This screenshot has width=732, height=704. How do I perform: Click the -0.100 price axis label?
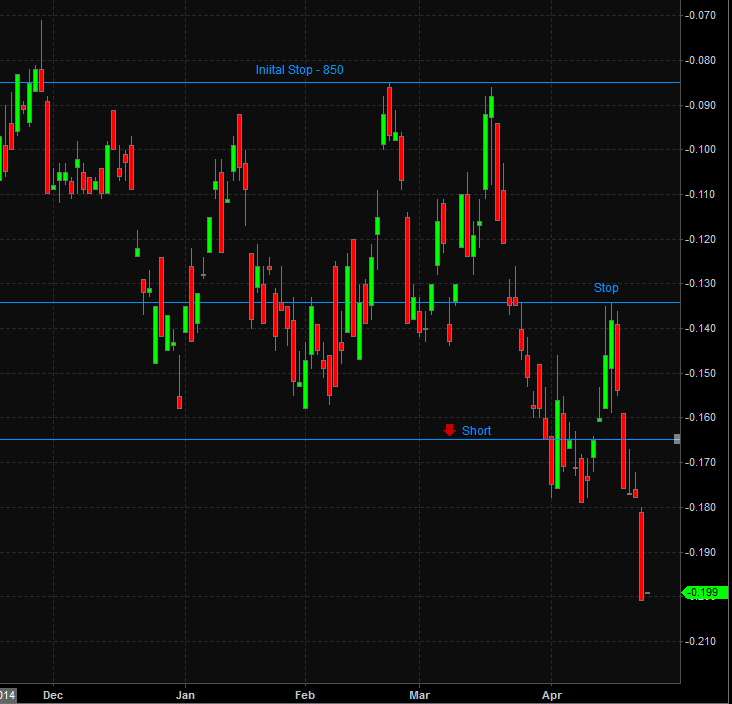click(700, 149)
